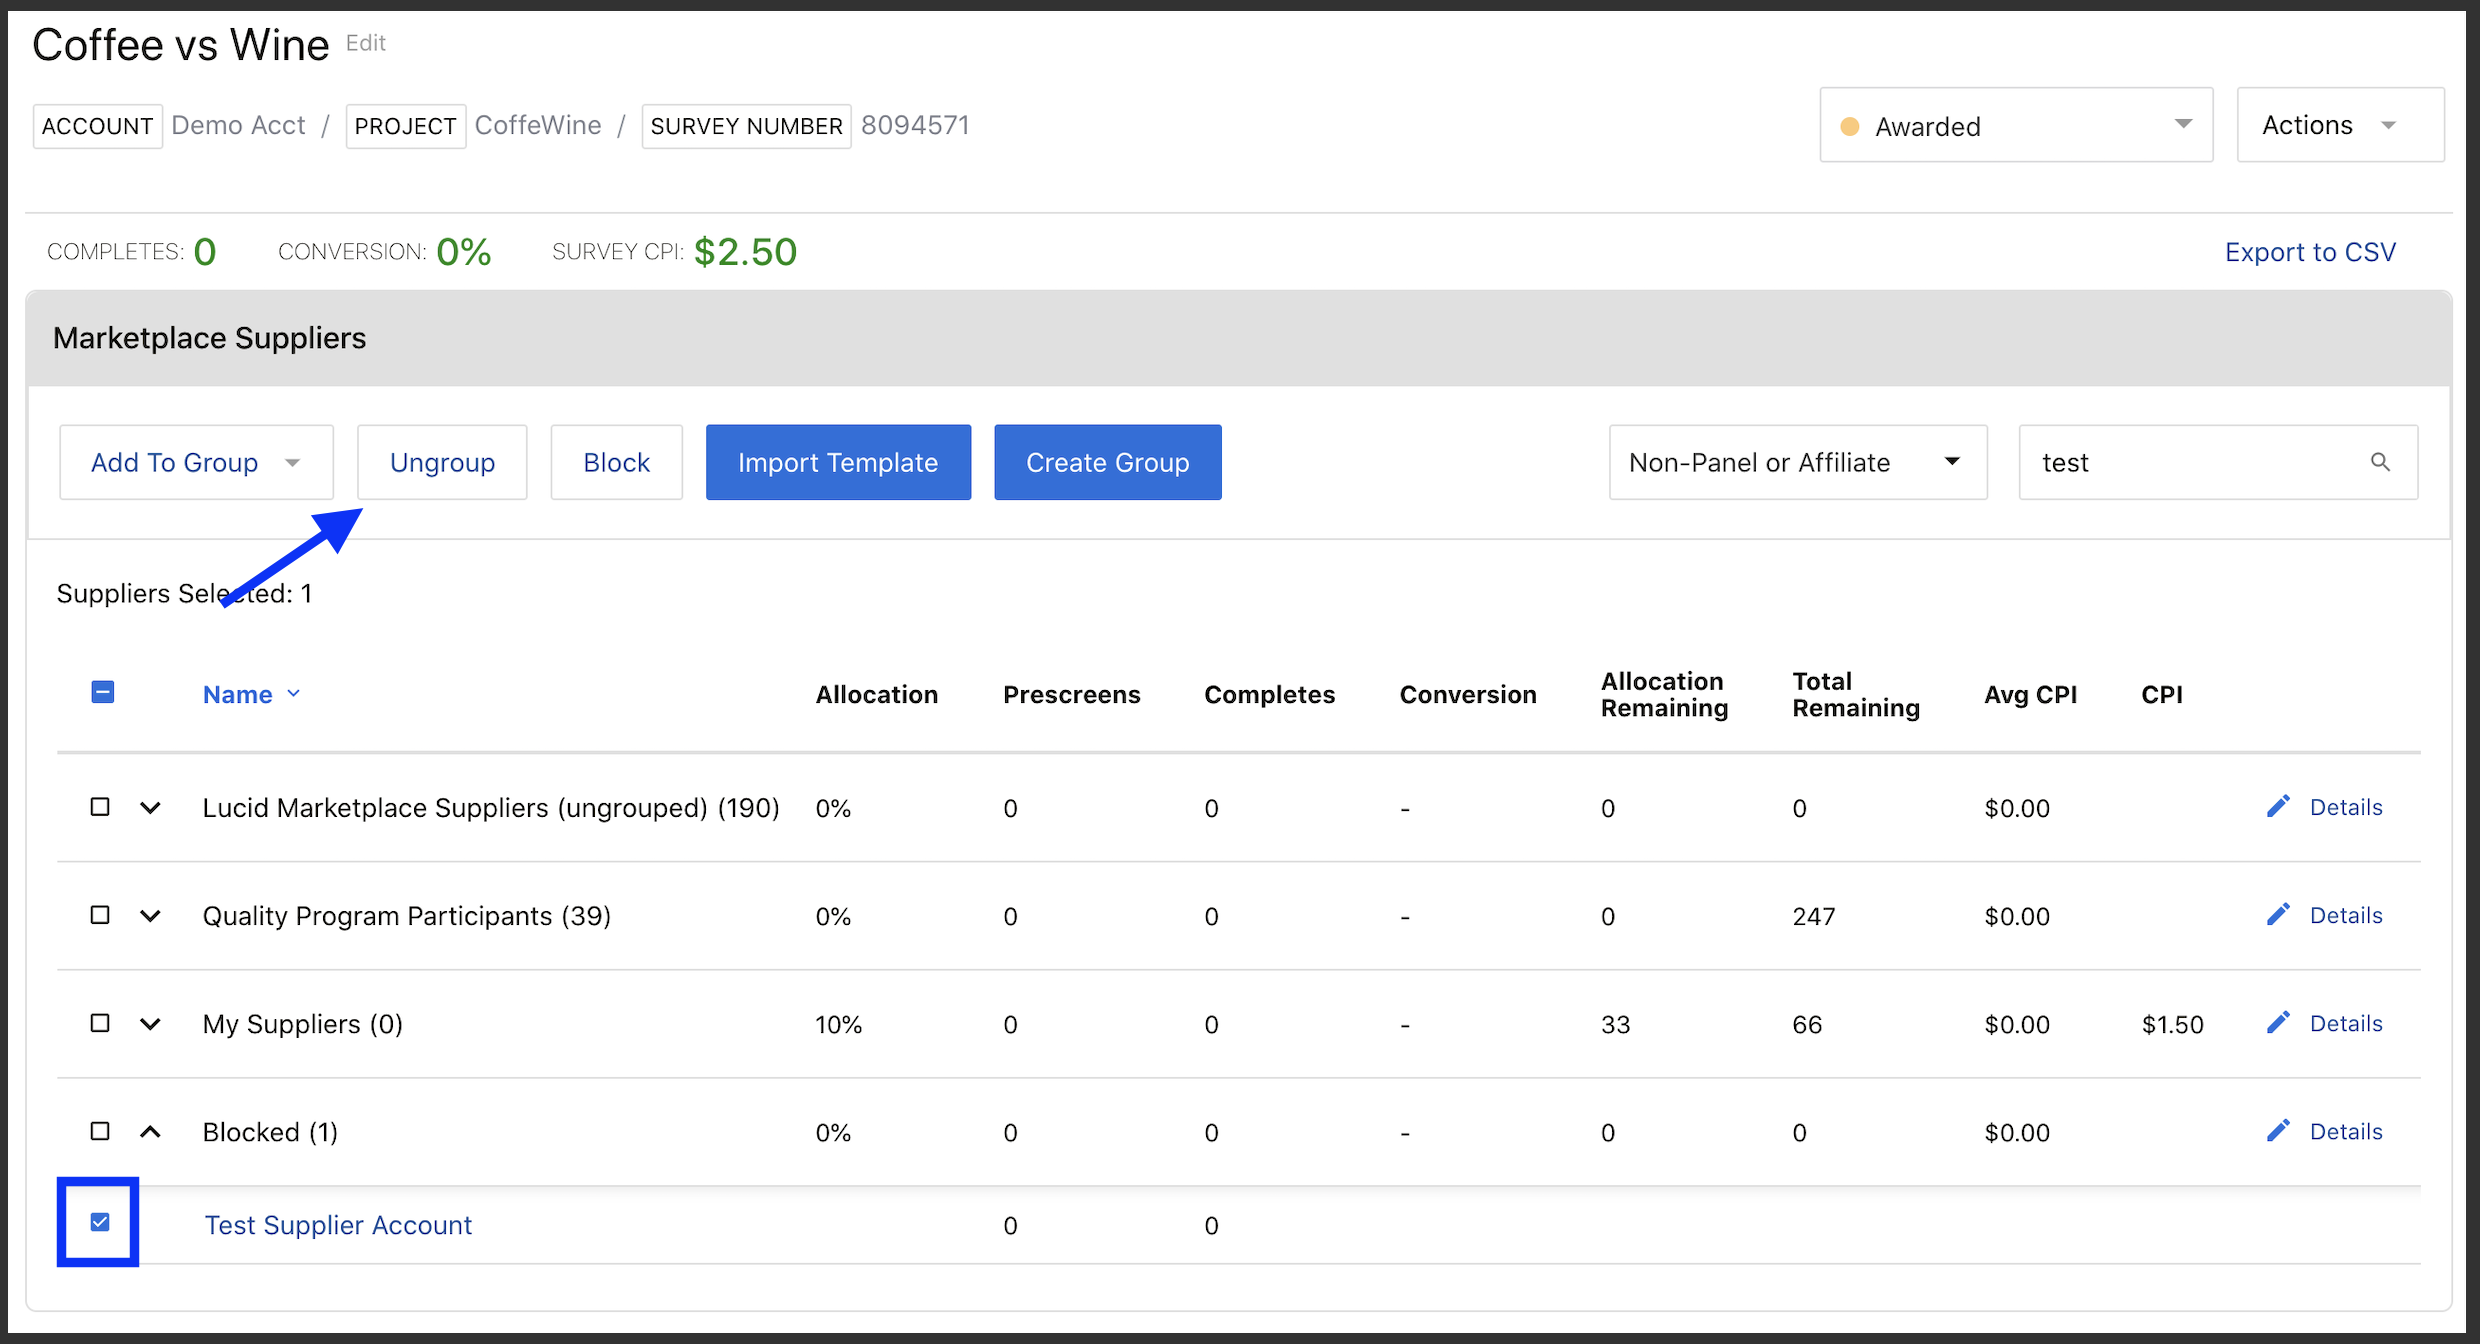Click pencil icon in Lucid Marketplace Suppliers row
2480x1344 pixels.
(2278, 807)
